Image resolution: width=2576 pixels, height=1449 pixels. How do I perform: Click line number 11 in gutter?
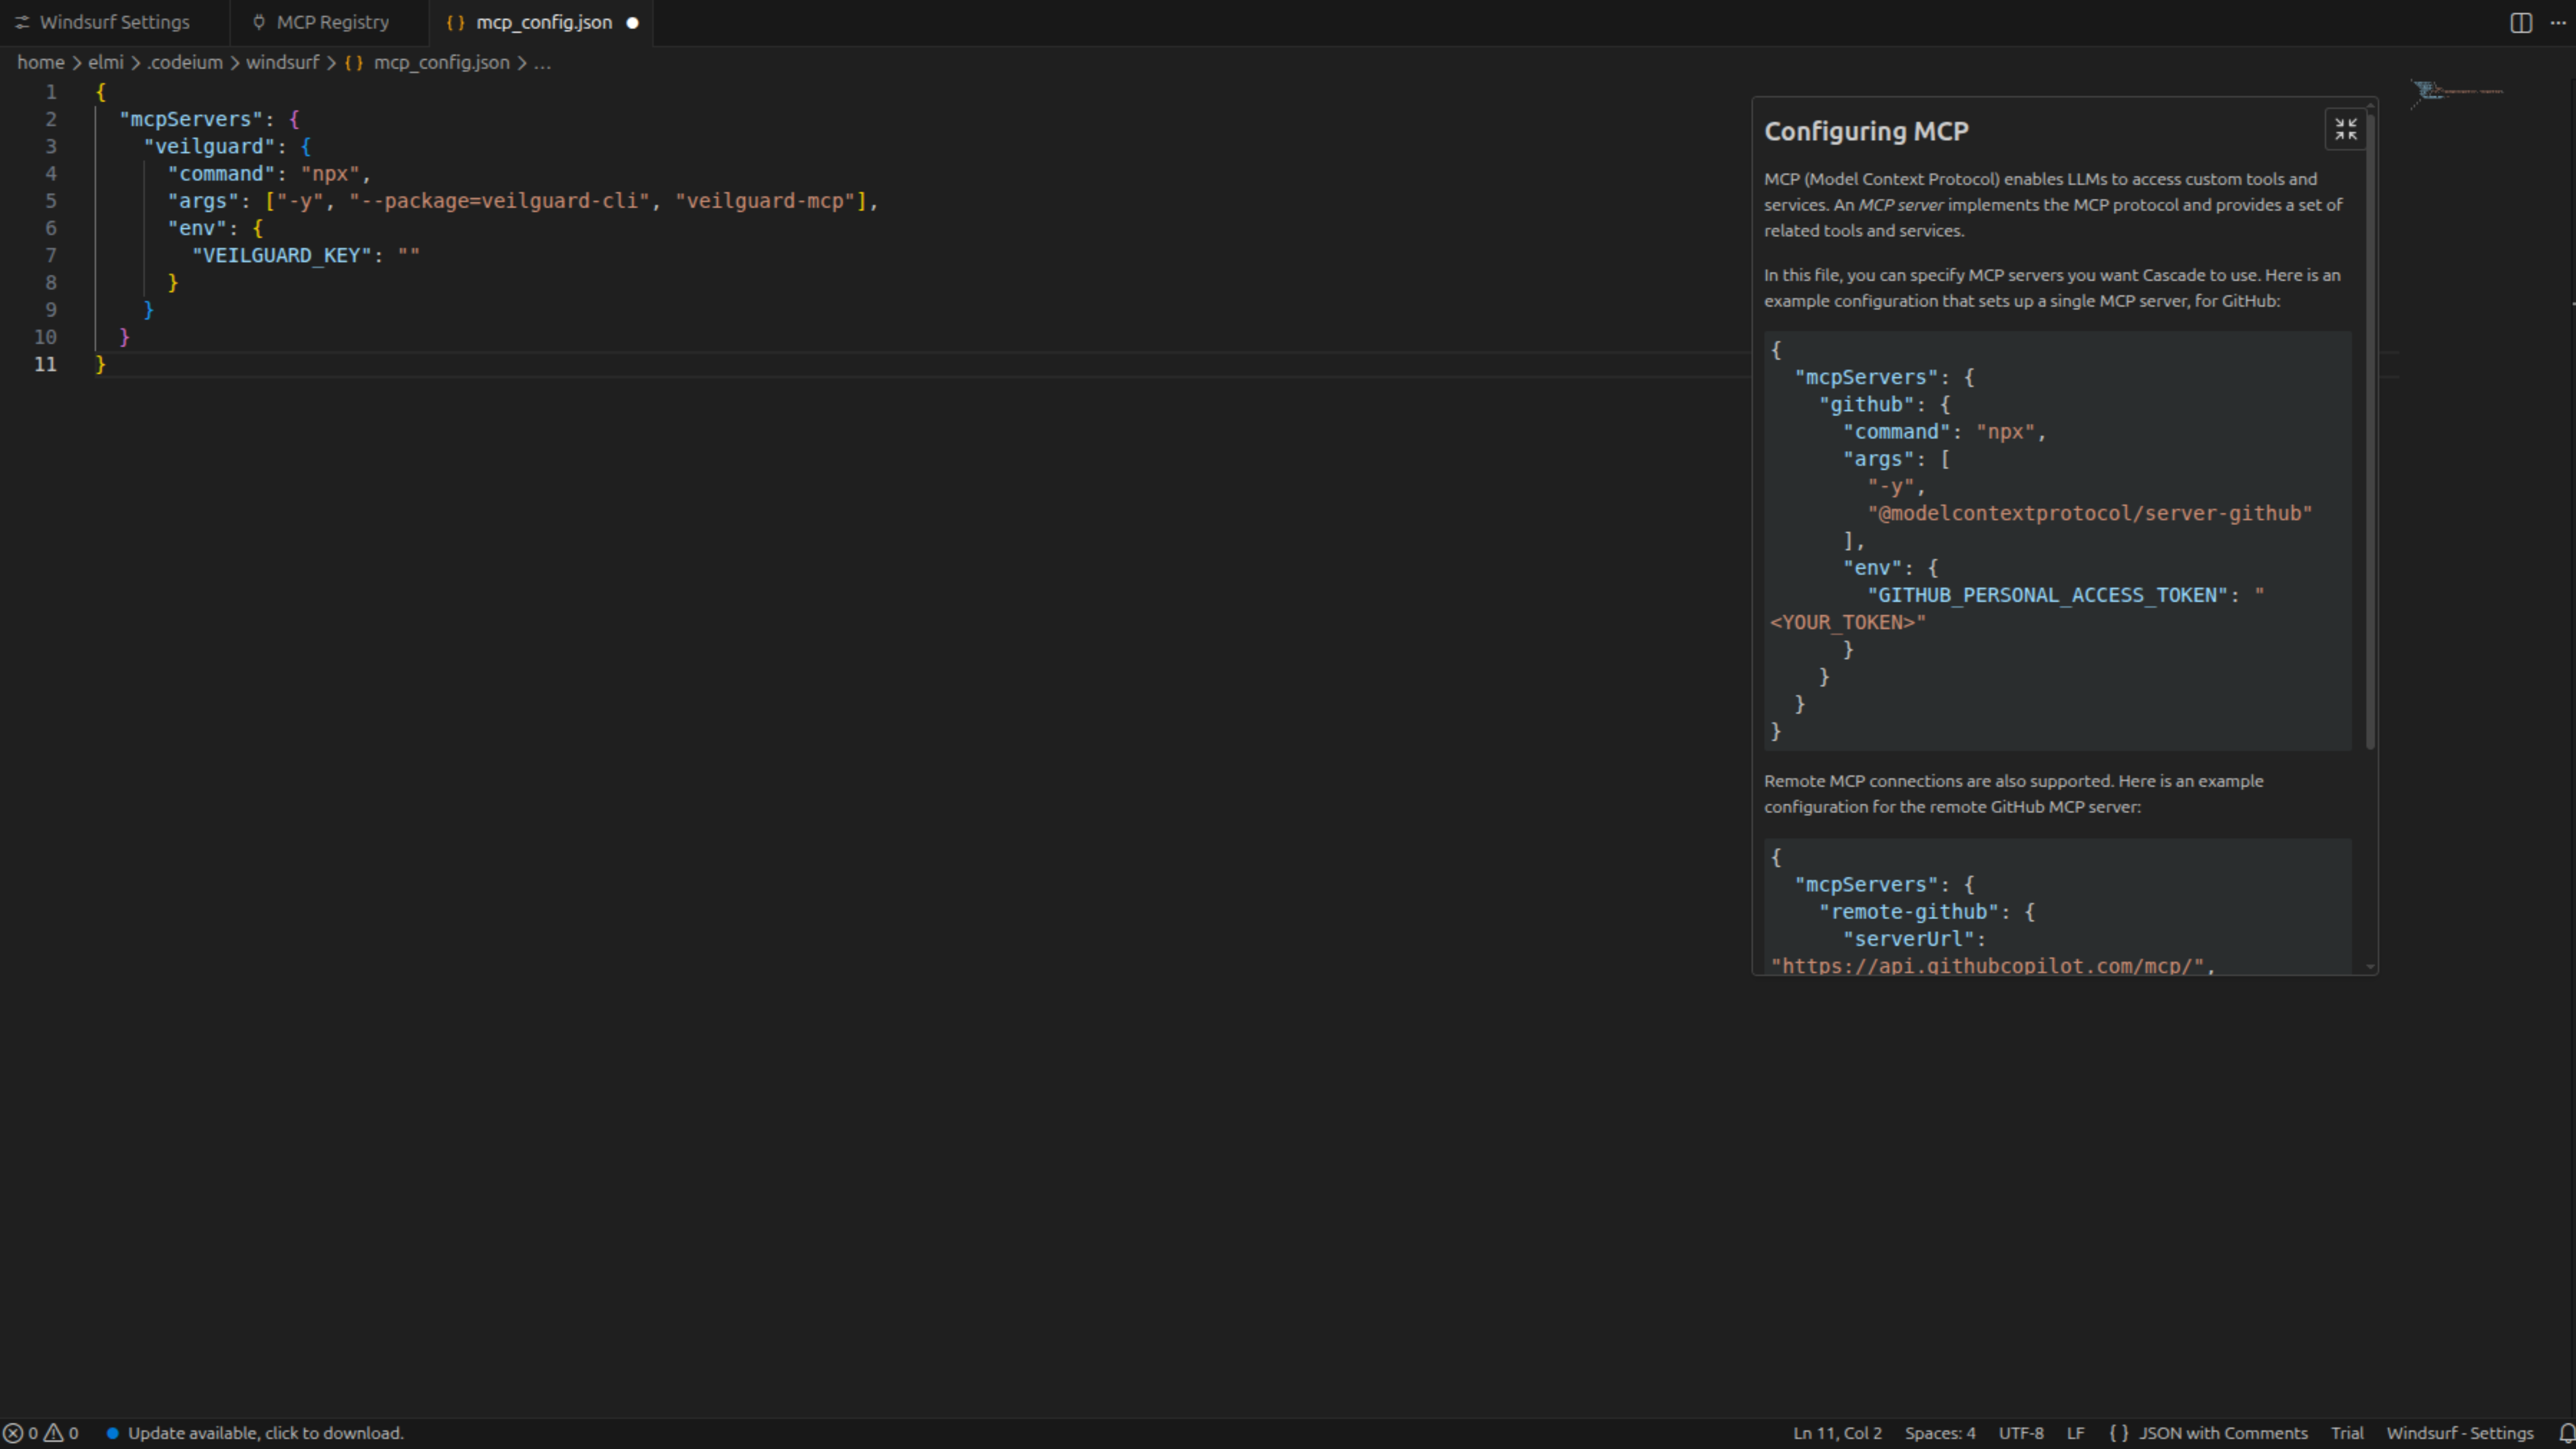point(45,364)
